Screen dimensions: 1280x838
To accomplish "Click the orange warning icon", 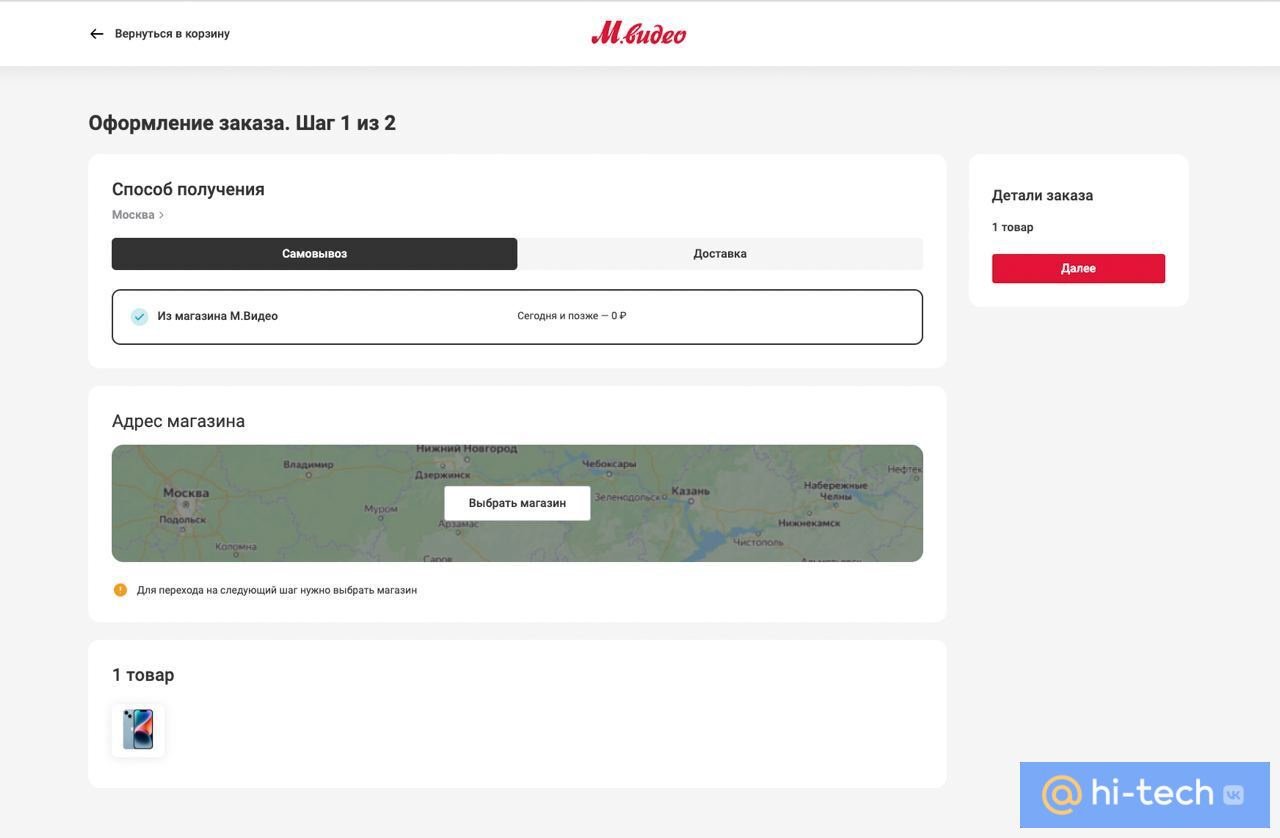I will tap(120, 590).
